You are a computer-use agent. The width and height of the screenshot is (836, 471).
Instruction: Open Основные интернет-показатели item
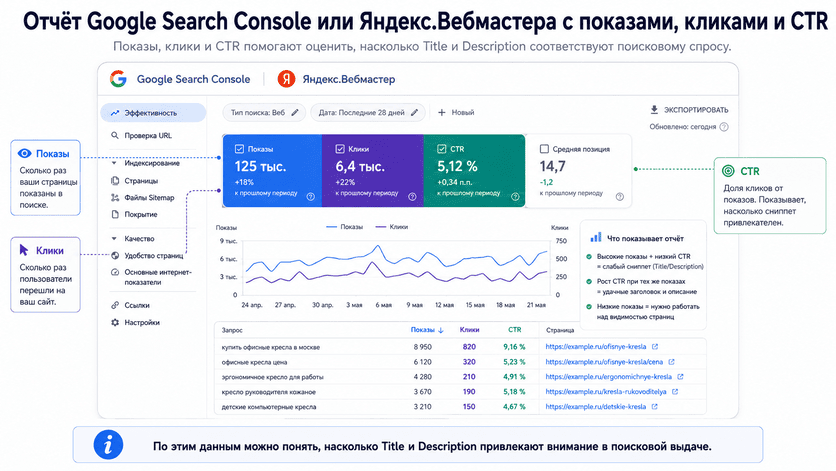158,277
